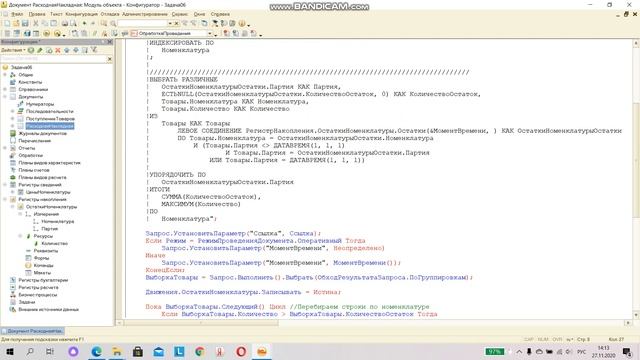Select the Партия dimension in the tree

coord(49,229)
